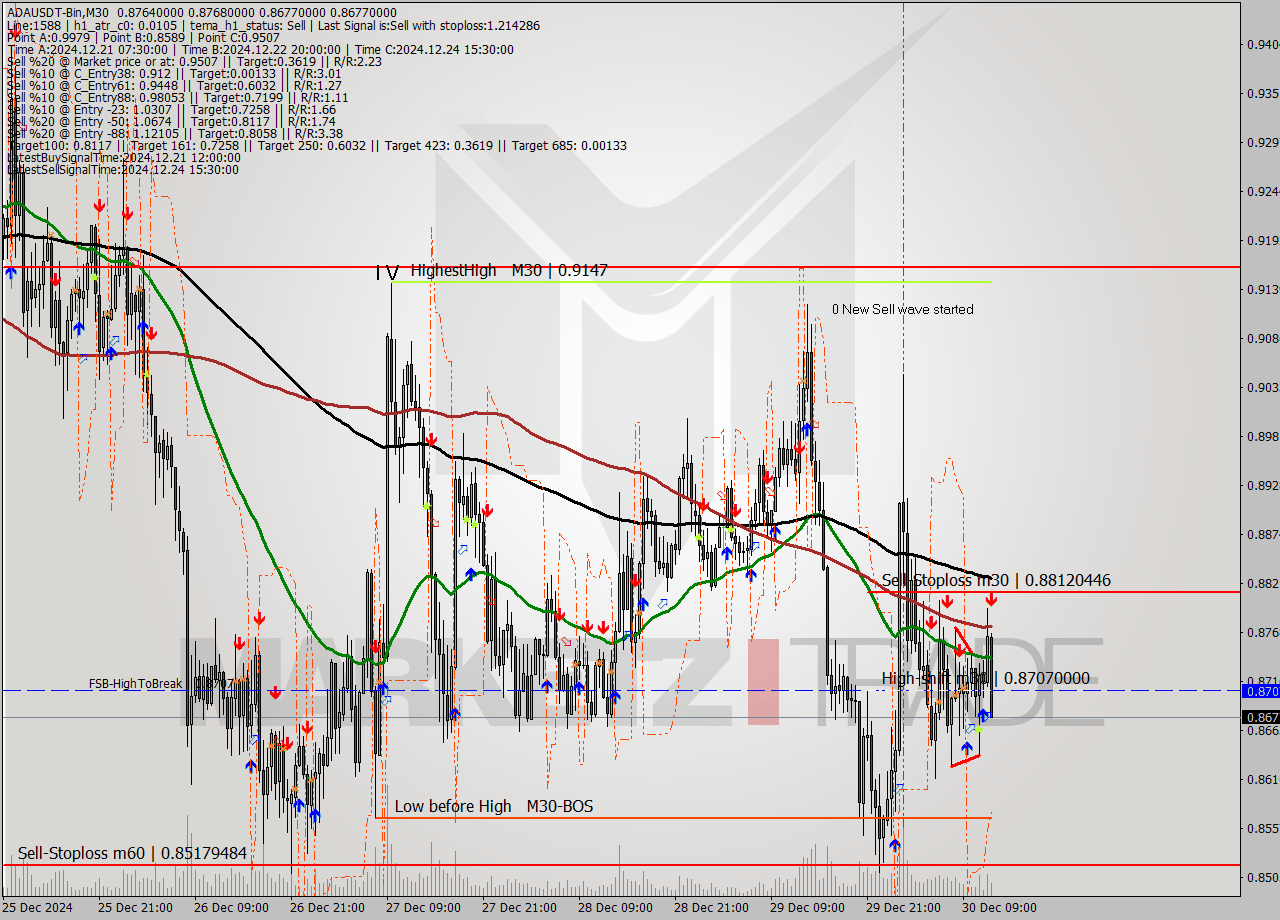Select the '28 Dec 21:00' time axis label
The height and width of the screenshot is (920, 1280).
(710, 908)
